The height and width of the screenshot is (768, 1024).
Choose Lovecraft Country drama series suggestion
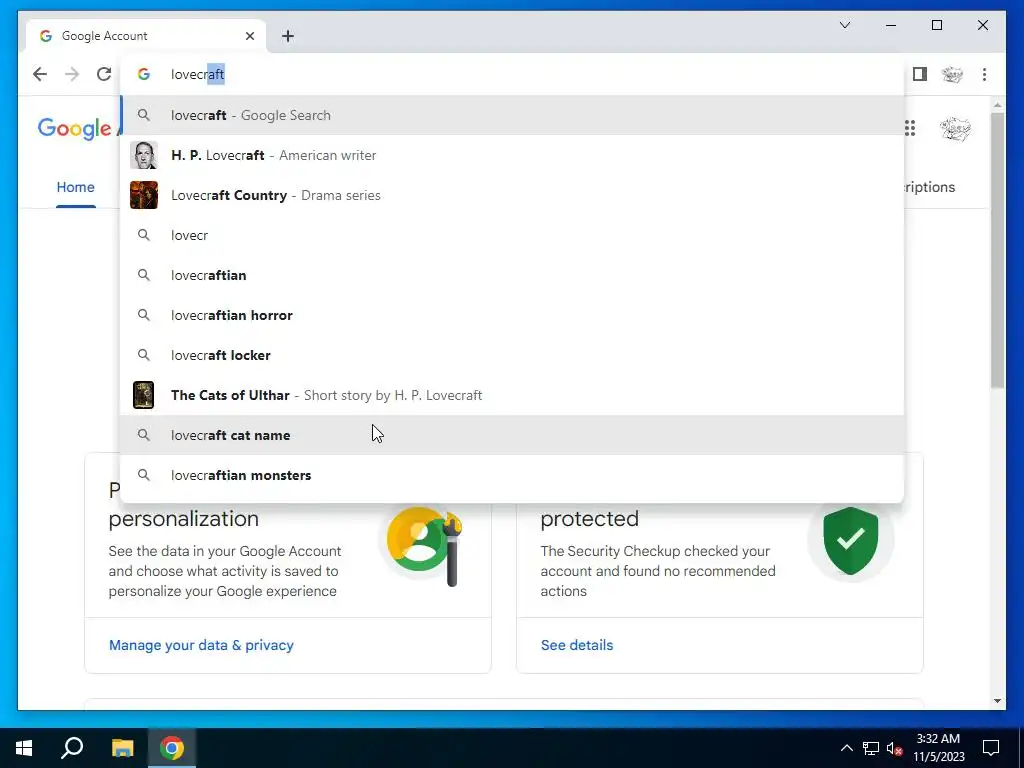tap(513, 195)
